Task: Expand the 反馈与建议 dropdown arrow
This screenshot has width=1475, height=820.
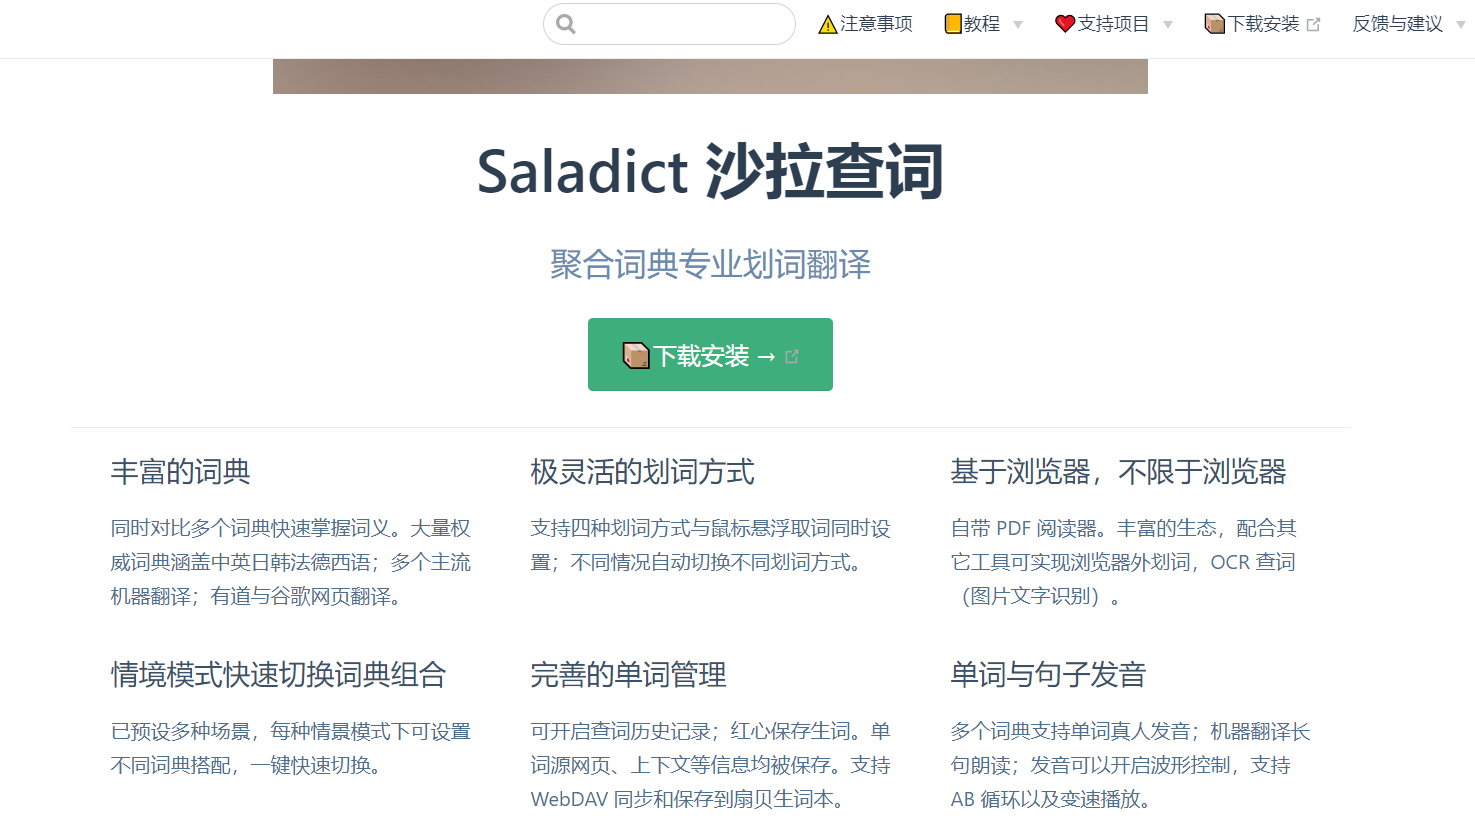Action: (x=1461, y=25)
